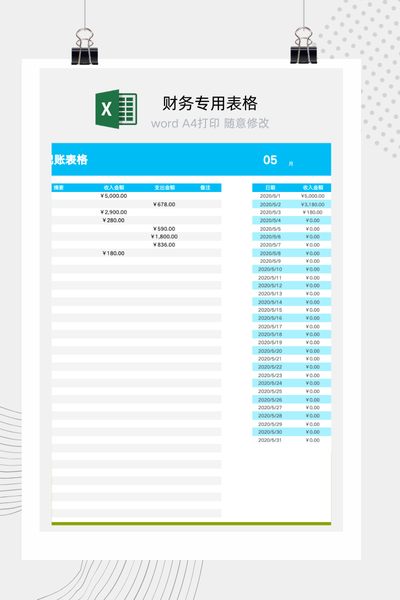Viewport: 400px width, 600px height.
Task: Select the 收入金额 header beside 日期
Action: point(313,188)
